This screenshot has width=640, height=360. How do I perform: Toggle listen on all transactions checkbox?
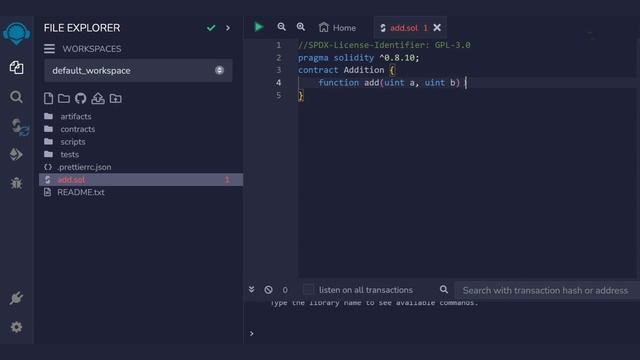click(x=308, y=289)
